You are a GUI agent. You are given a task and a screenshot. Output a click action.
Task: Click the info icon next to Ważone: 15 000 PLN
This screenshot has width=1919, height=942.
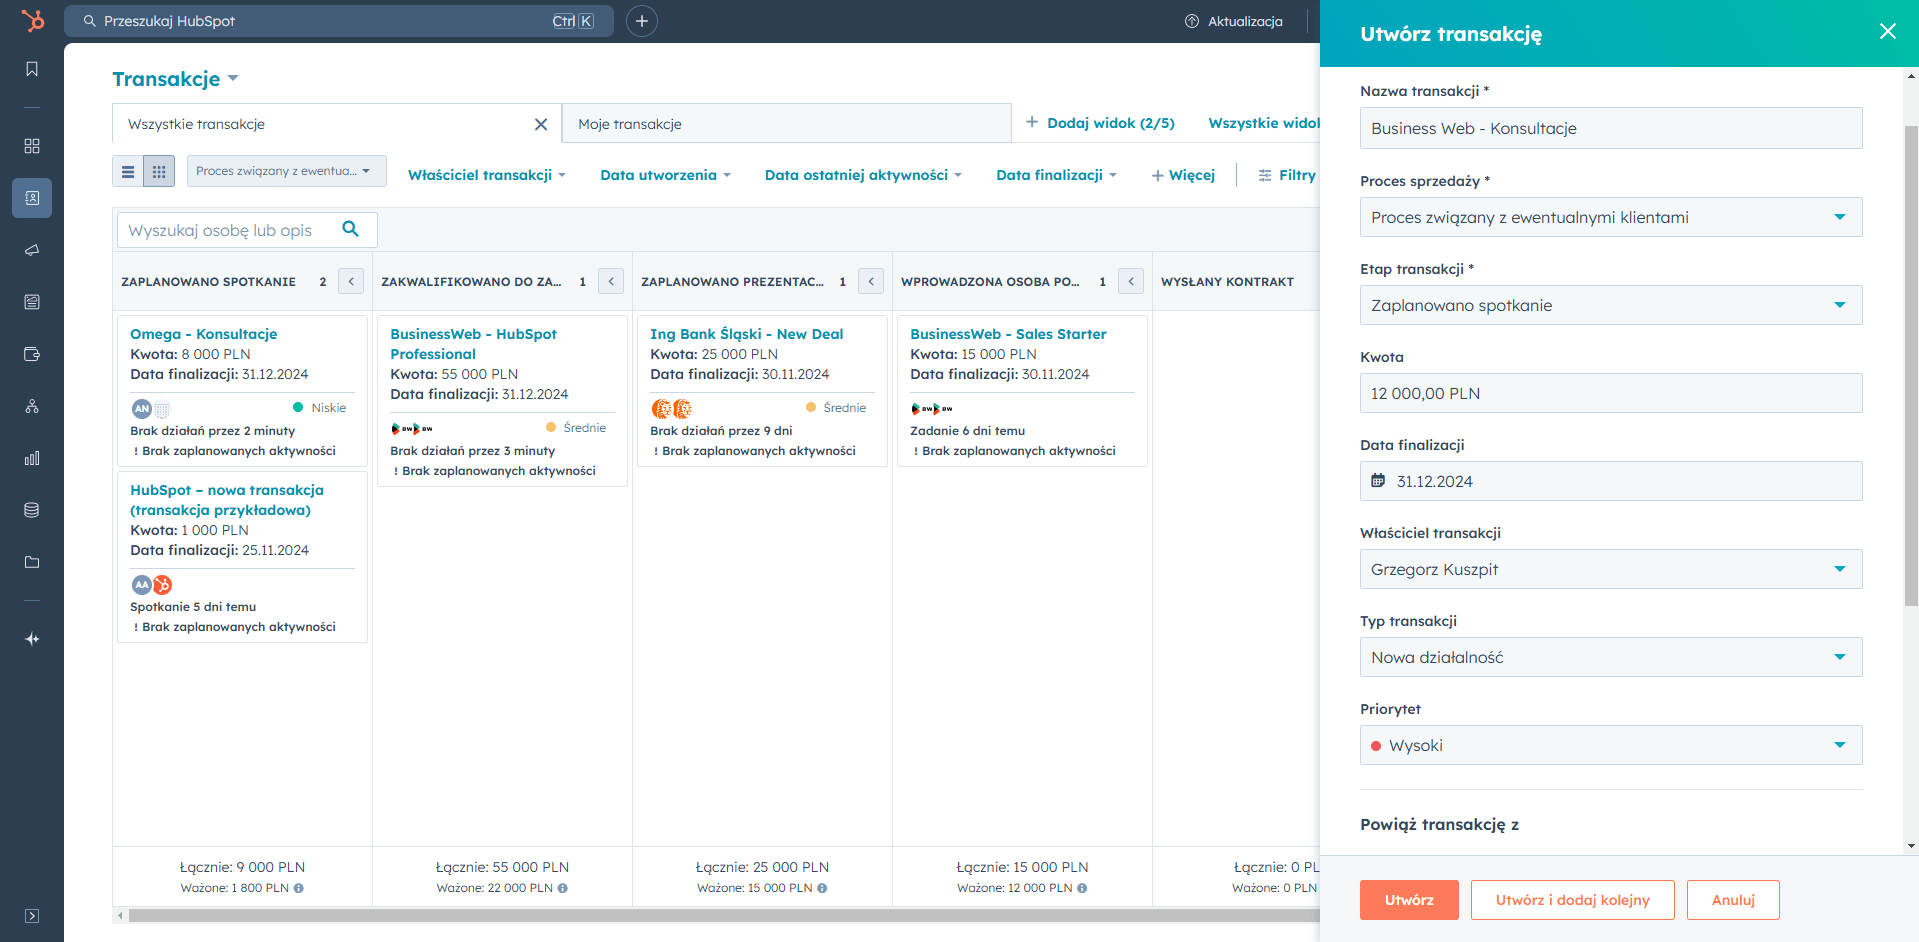point(822,888)
